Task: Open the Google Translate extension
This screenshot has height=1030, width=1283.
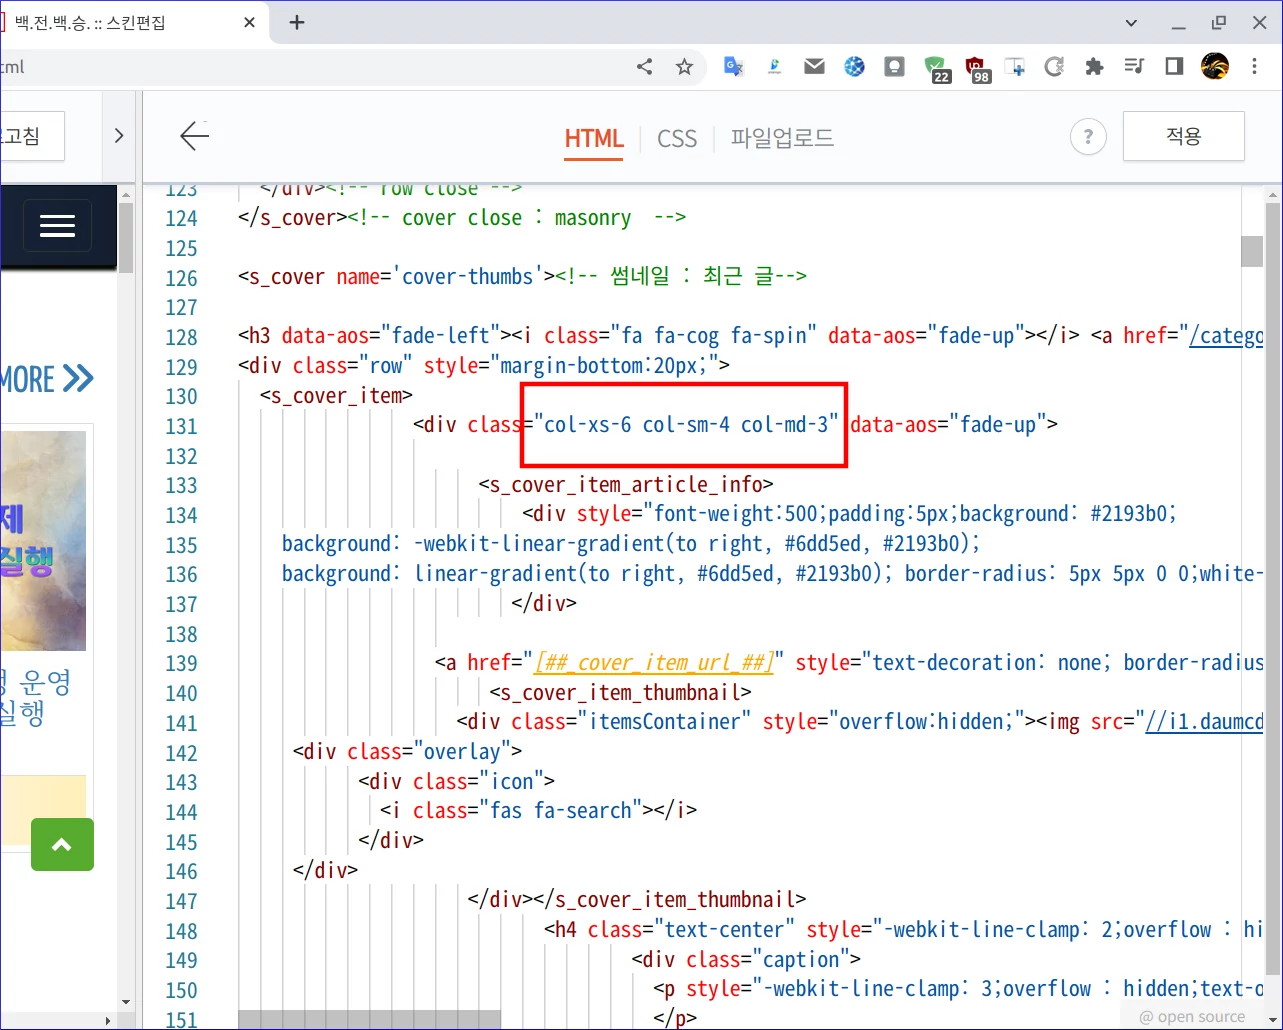Action: click(734, 67)
